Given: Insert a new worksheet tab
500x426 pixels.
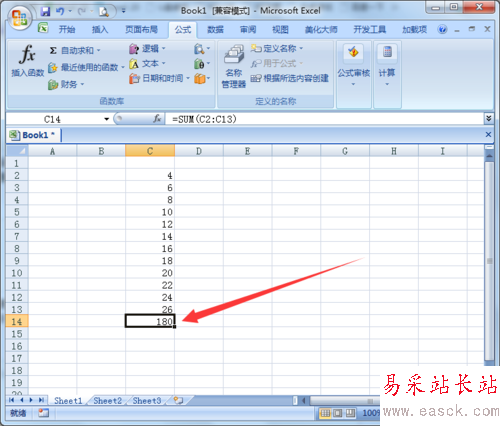Looking at the screenshot, I should point(179,400).
